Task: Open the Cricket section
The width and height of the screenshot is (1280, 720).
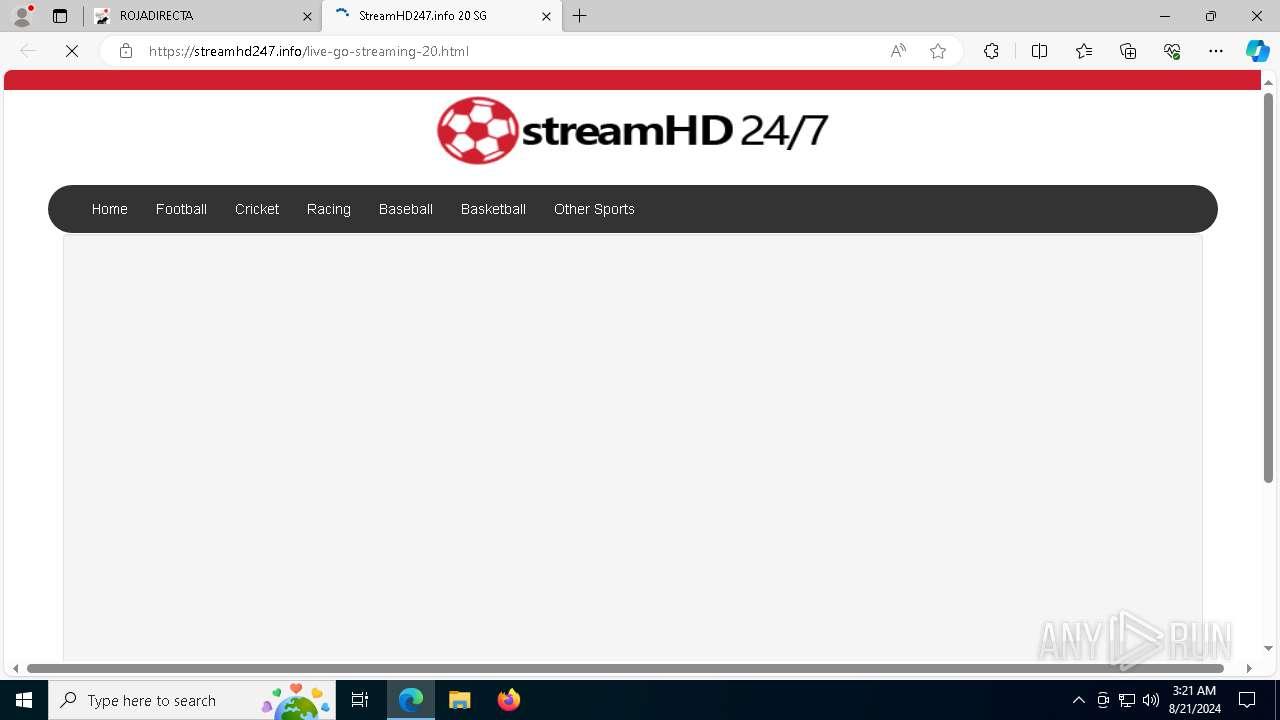Action: coord(257,209)
